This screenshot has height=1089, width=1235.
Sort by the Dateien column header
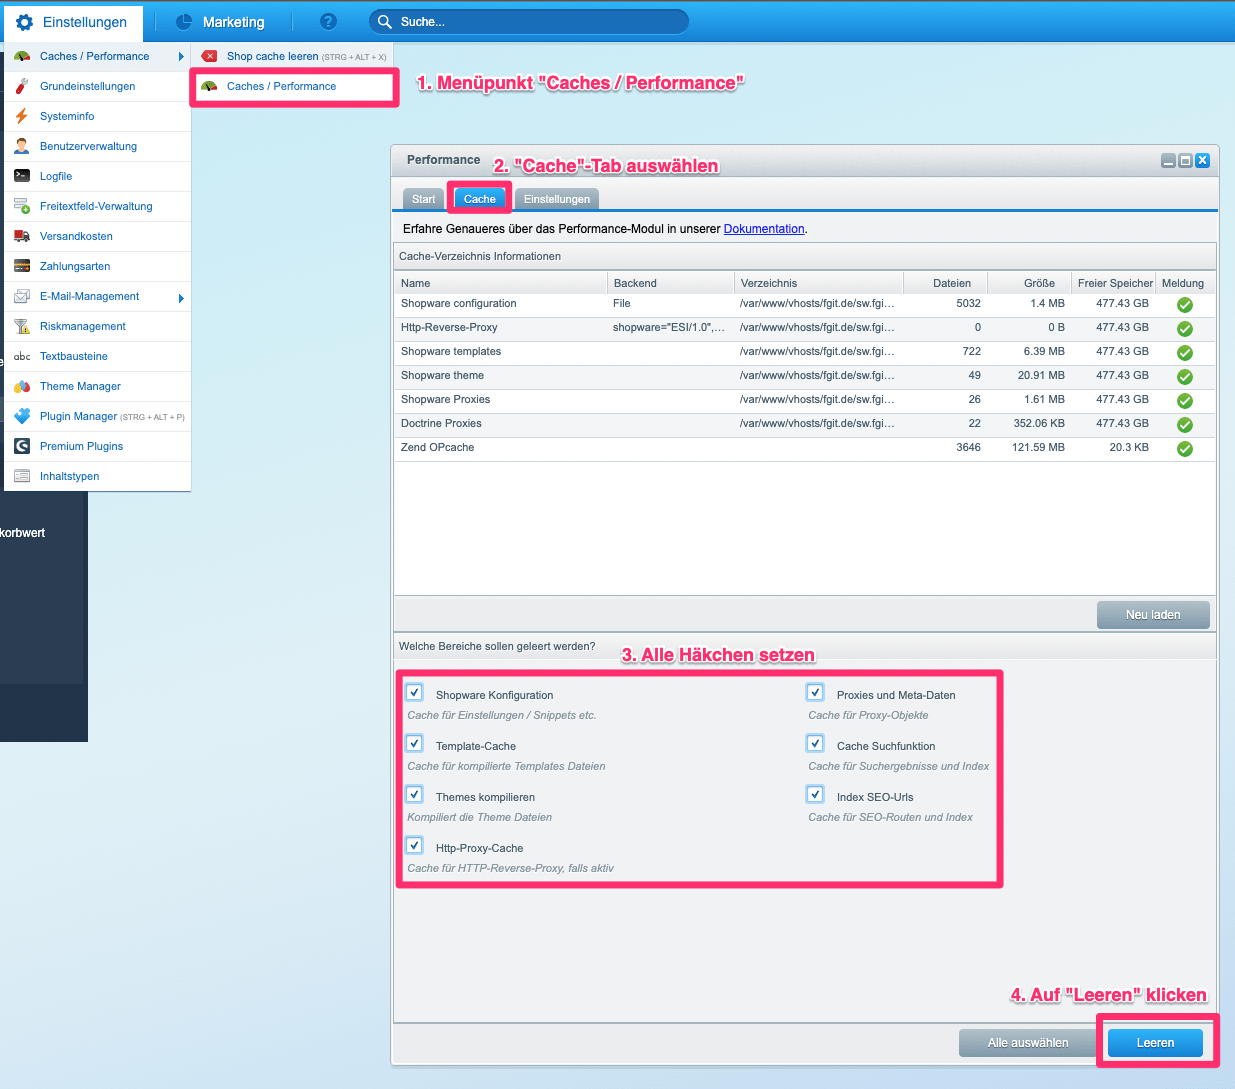[x=946, y=283]
